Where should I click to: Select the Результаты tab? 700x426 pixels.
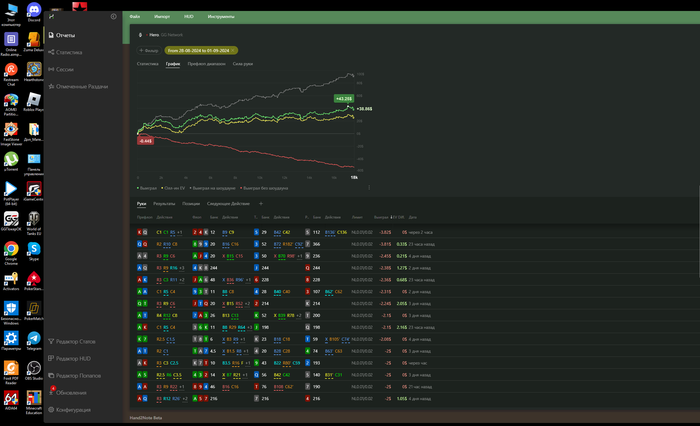point(164,204)
